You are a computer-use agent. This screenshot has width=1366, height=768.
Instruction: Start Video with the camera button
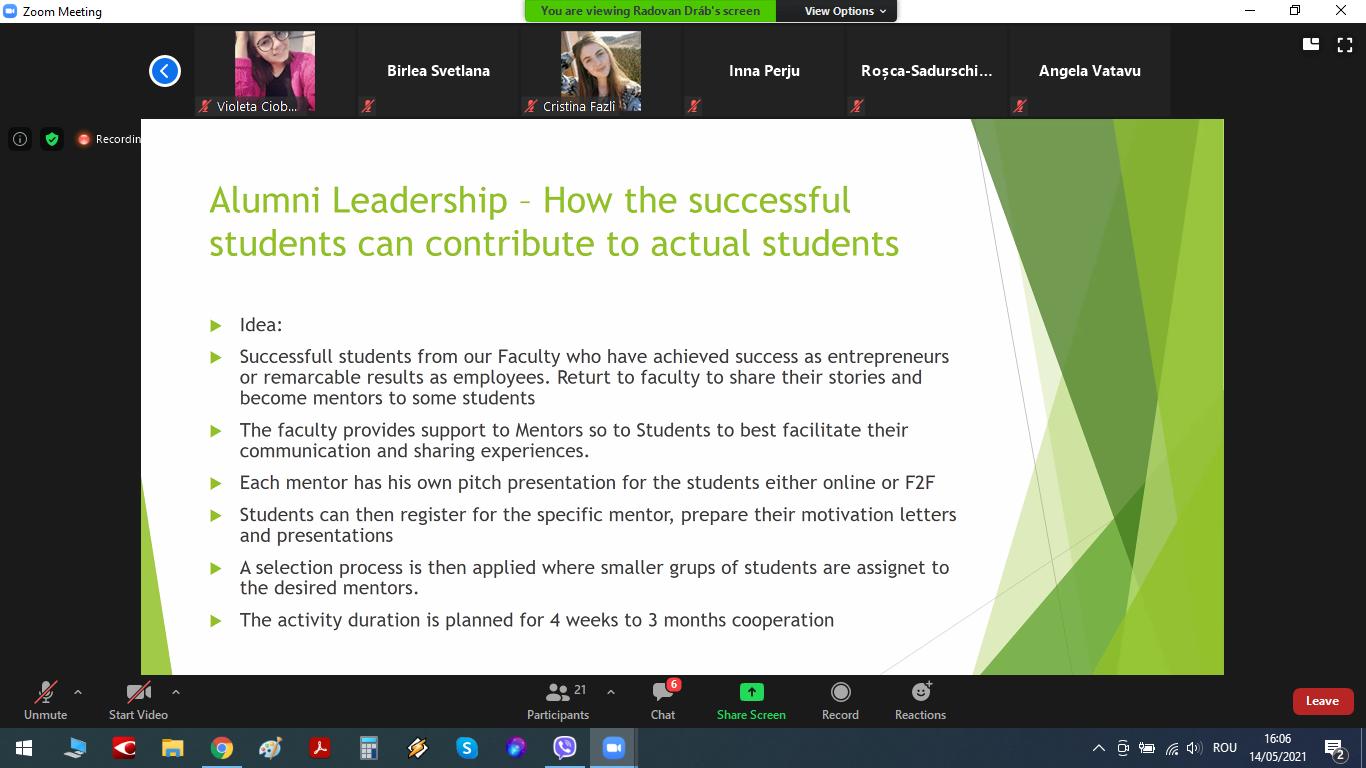(138, 701)
